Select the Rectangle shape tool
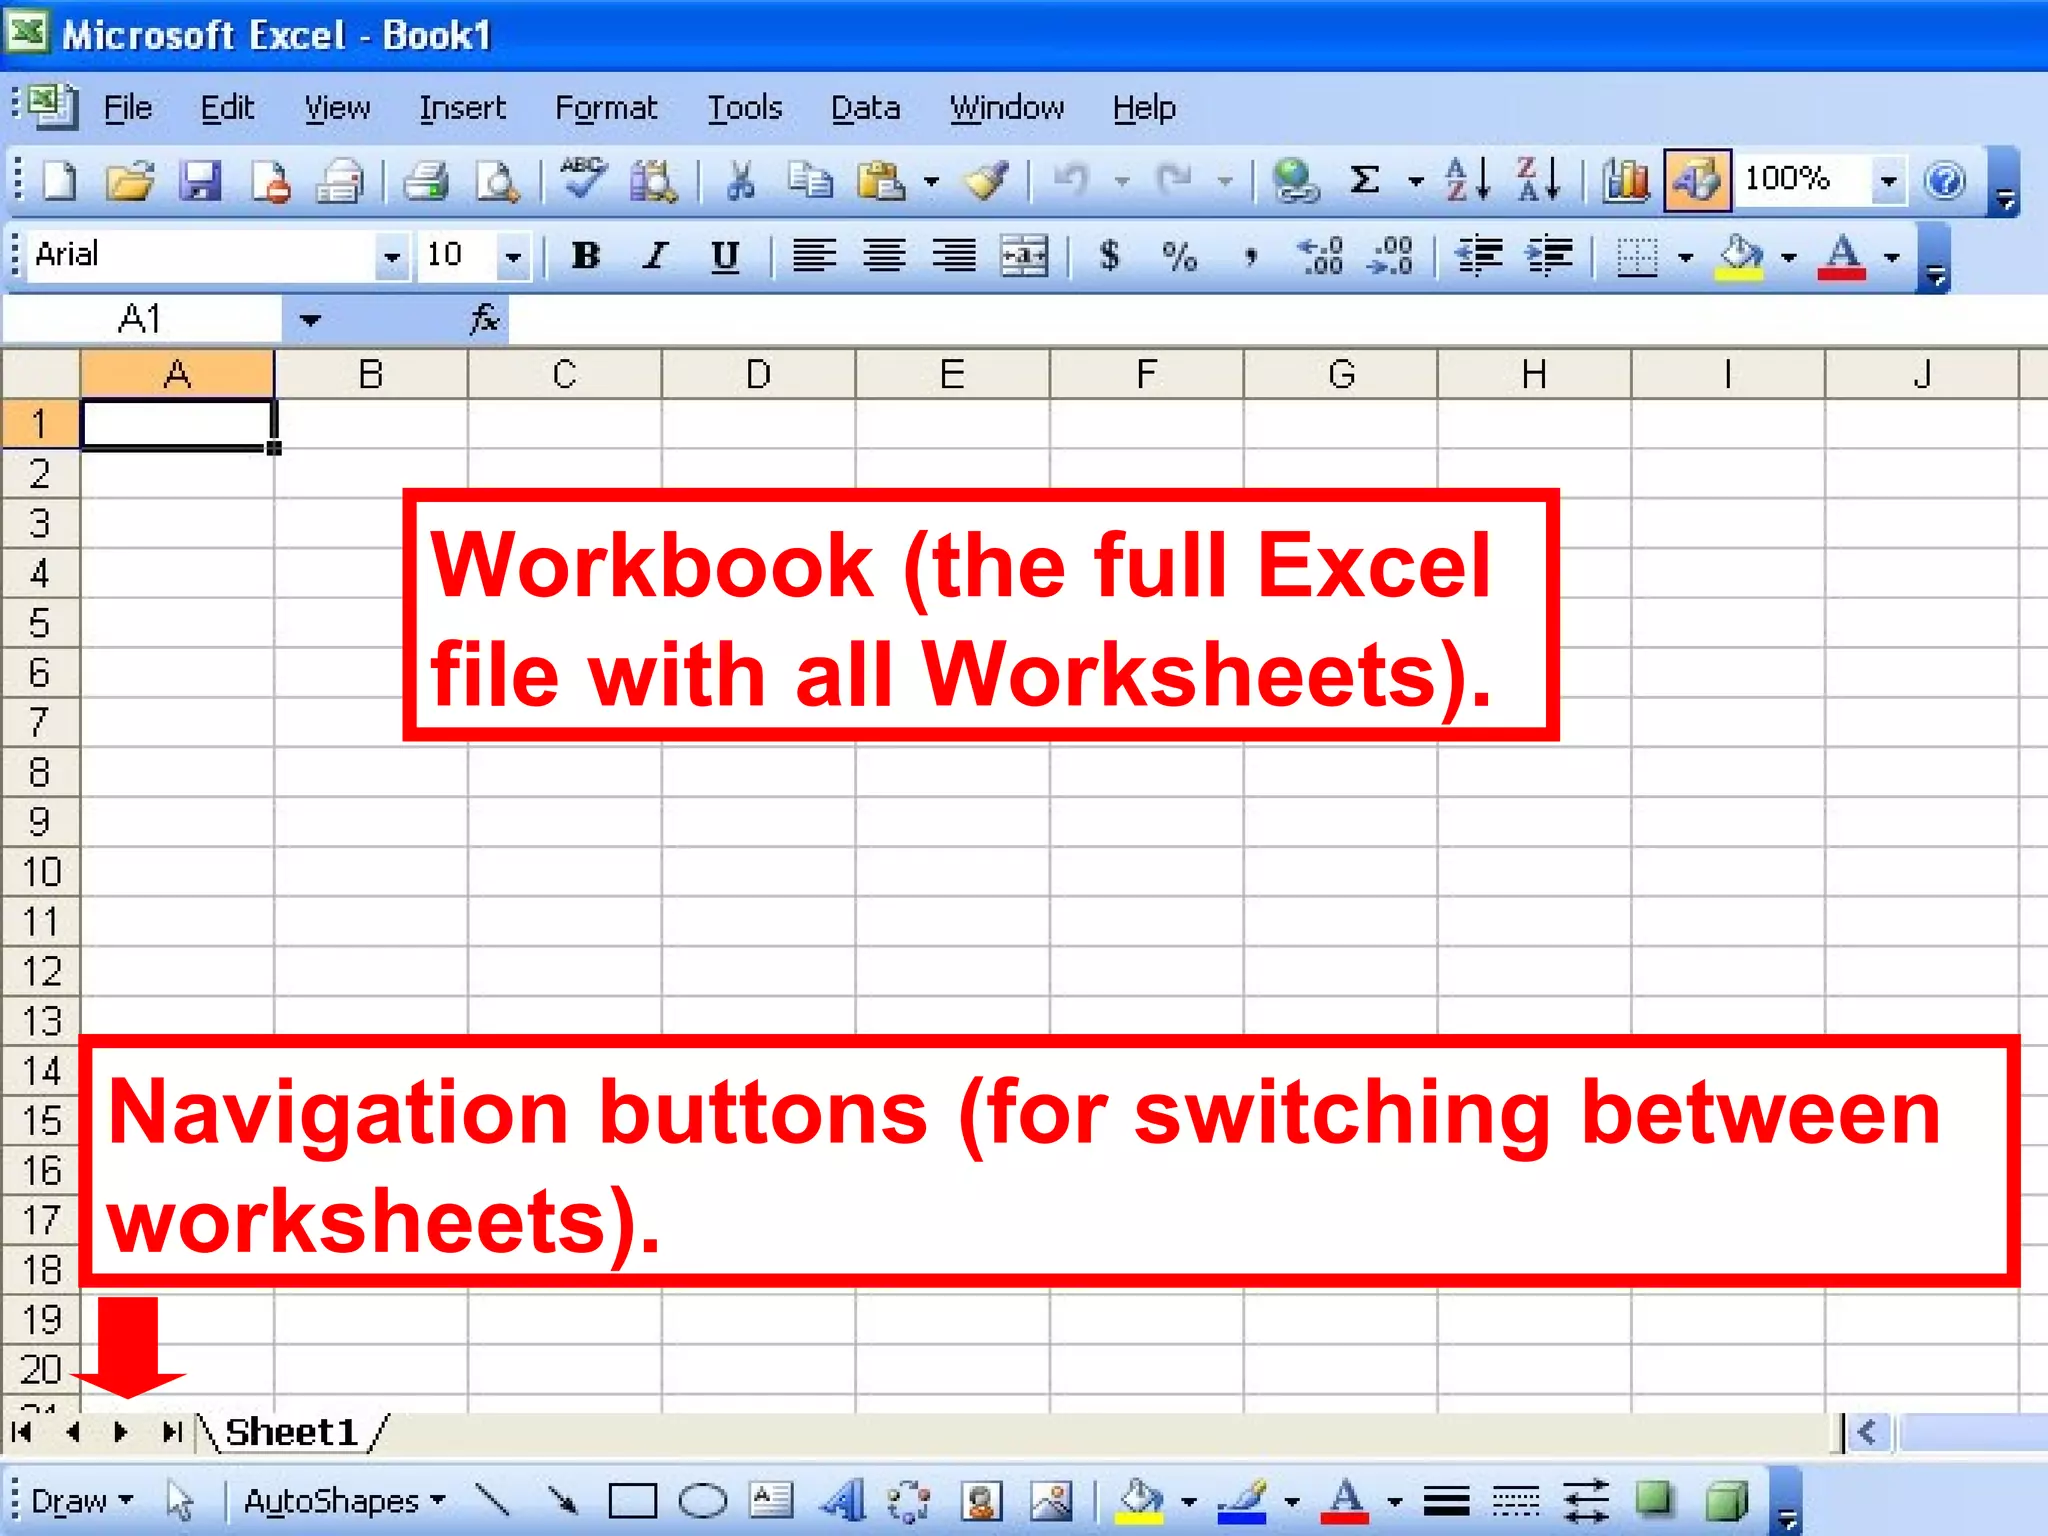 (x=633, y=1501)
